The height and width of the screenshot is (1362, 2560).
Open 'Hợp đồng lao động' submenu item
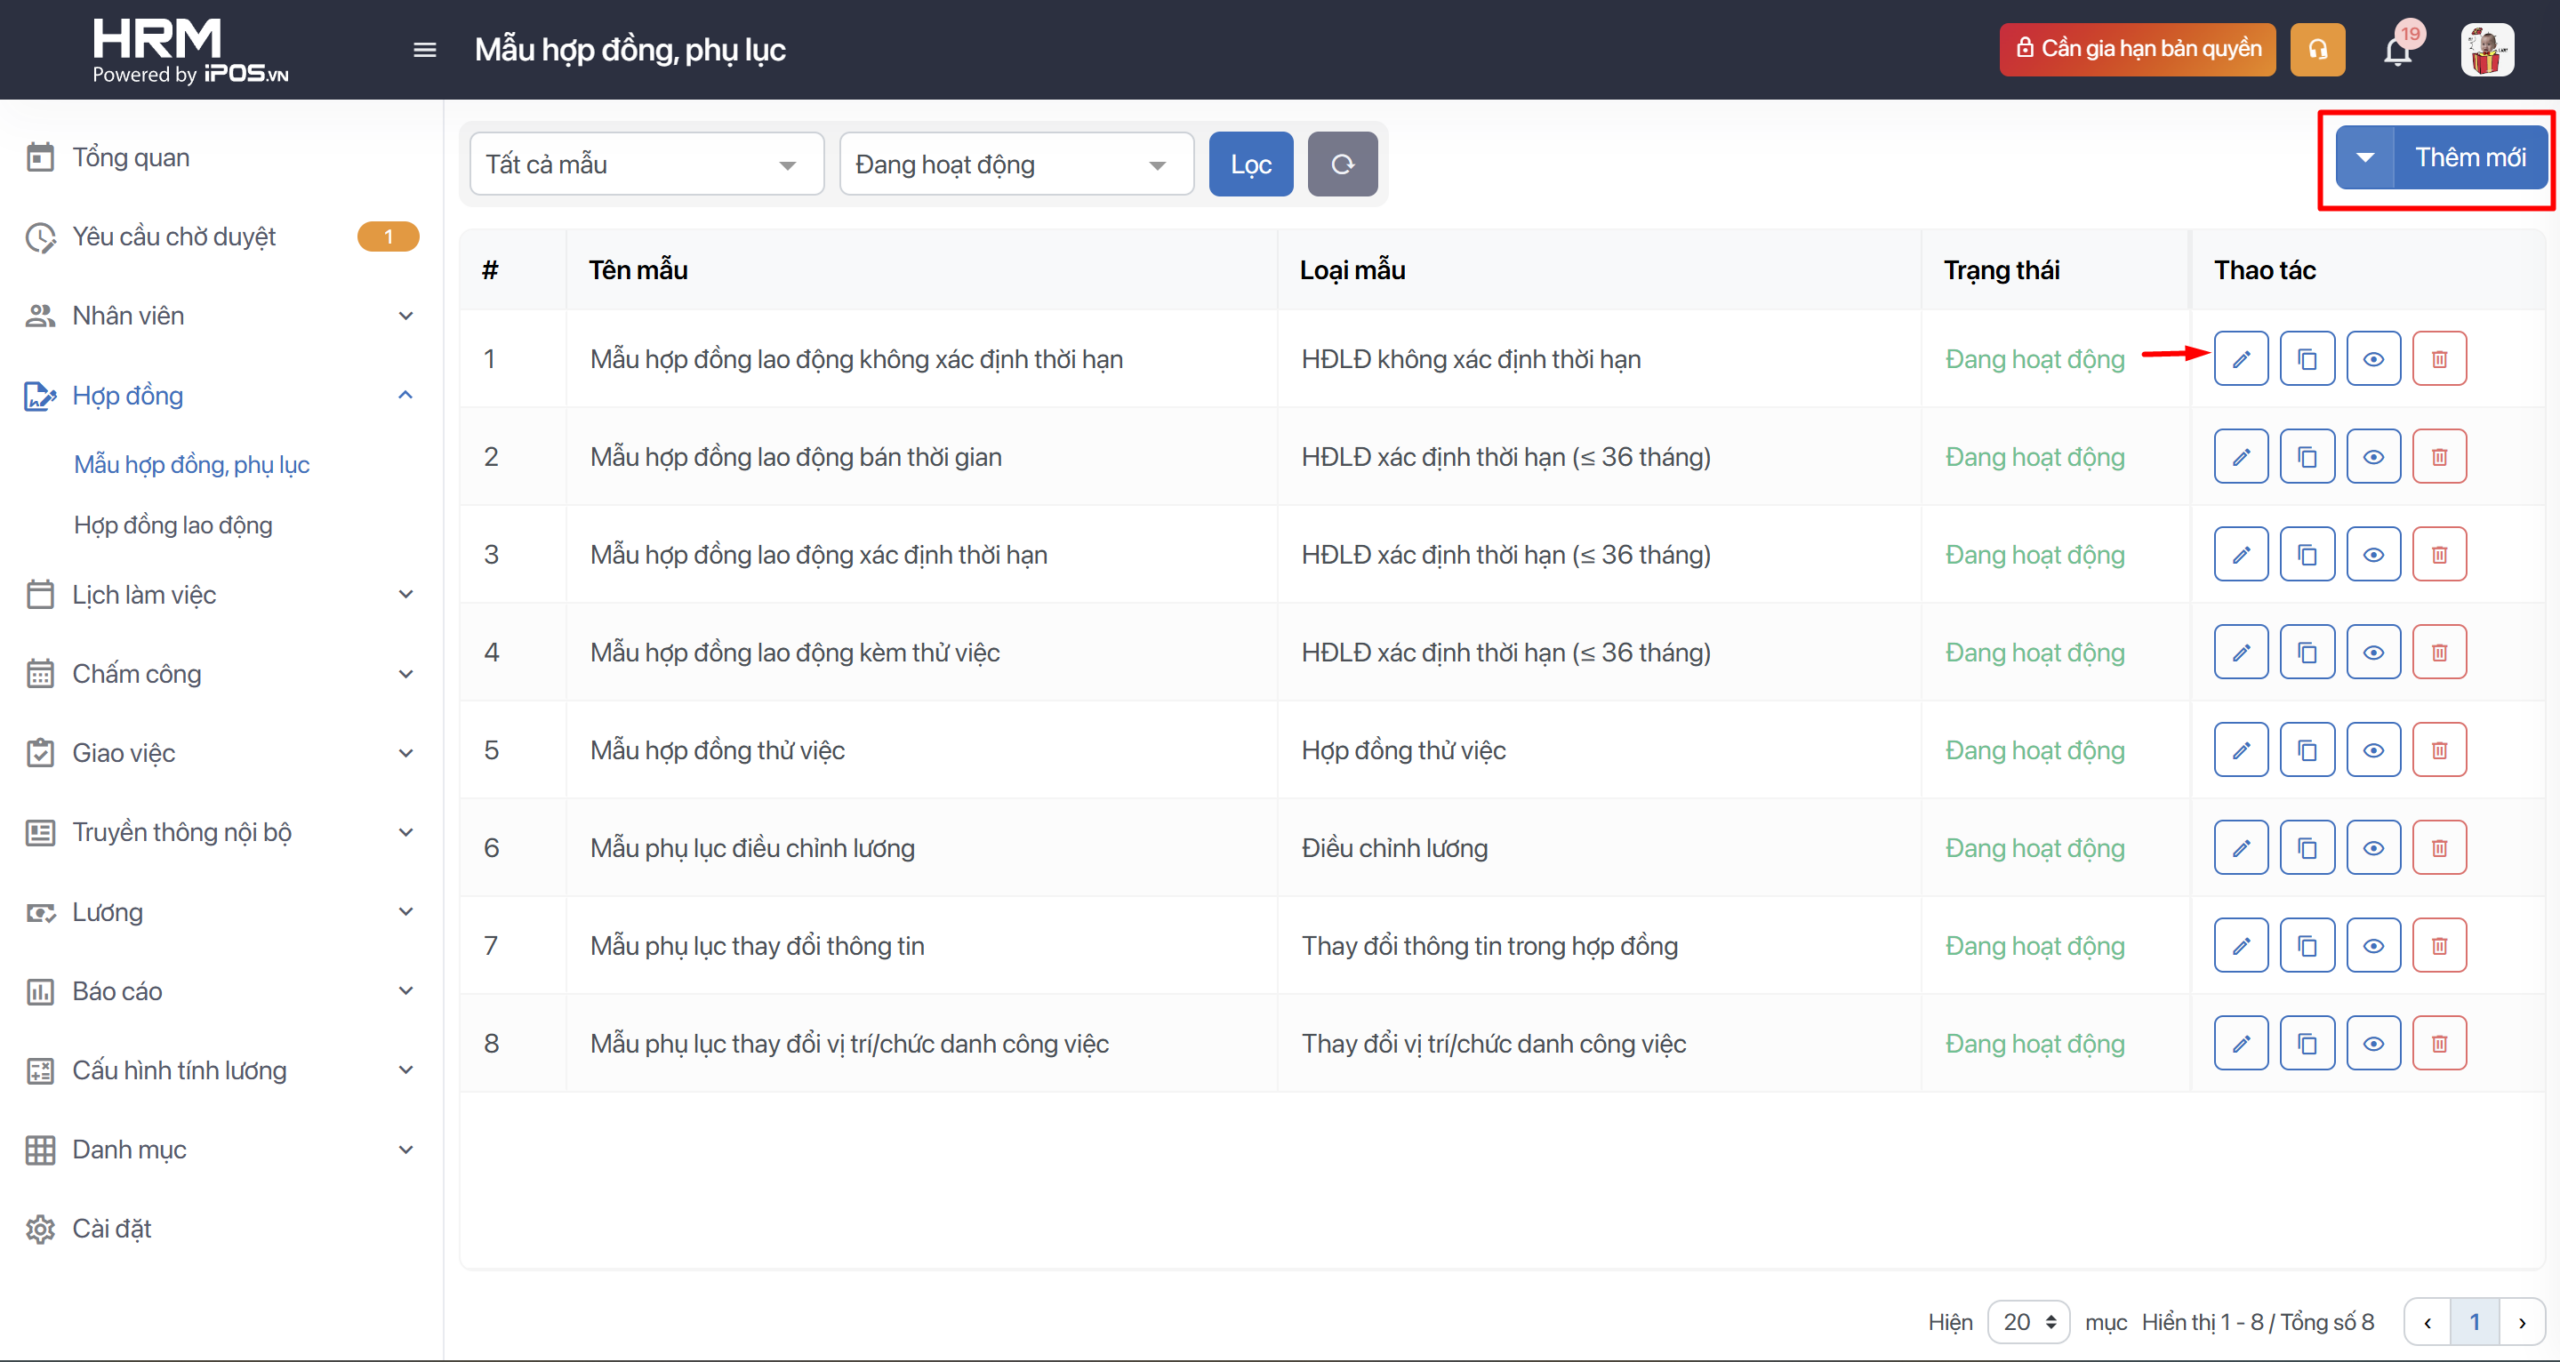(x=173, y=525)
